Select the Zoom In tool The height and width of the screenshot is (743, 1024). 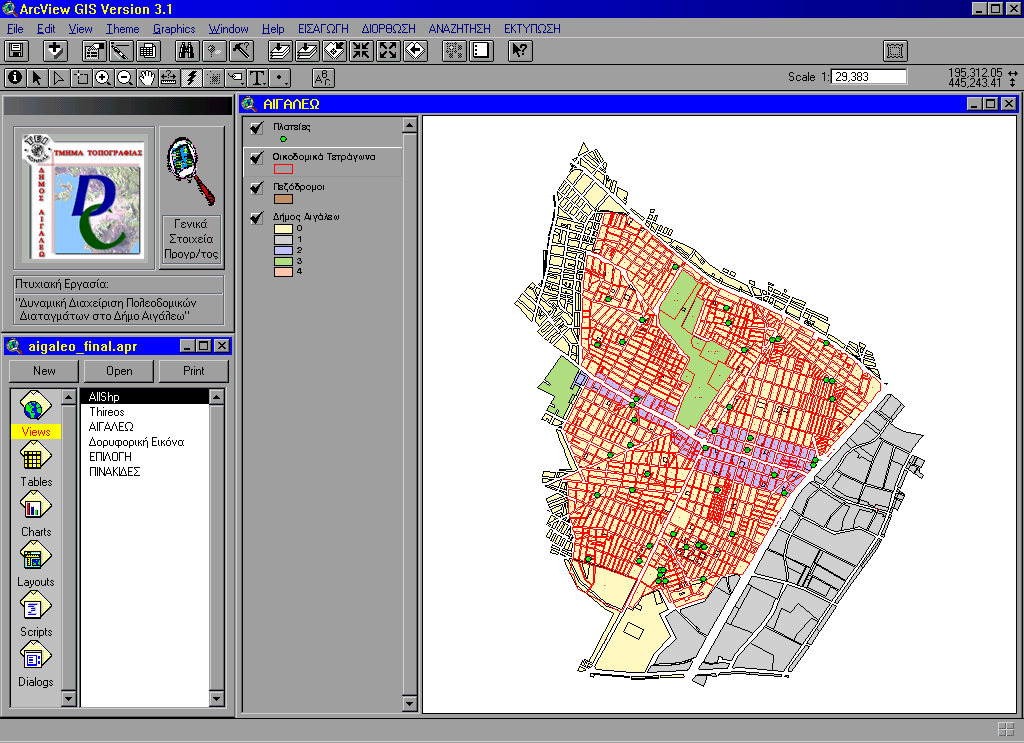click(x=103, y=78)
